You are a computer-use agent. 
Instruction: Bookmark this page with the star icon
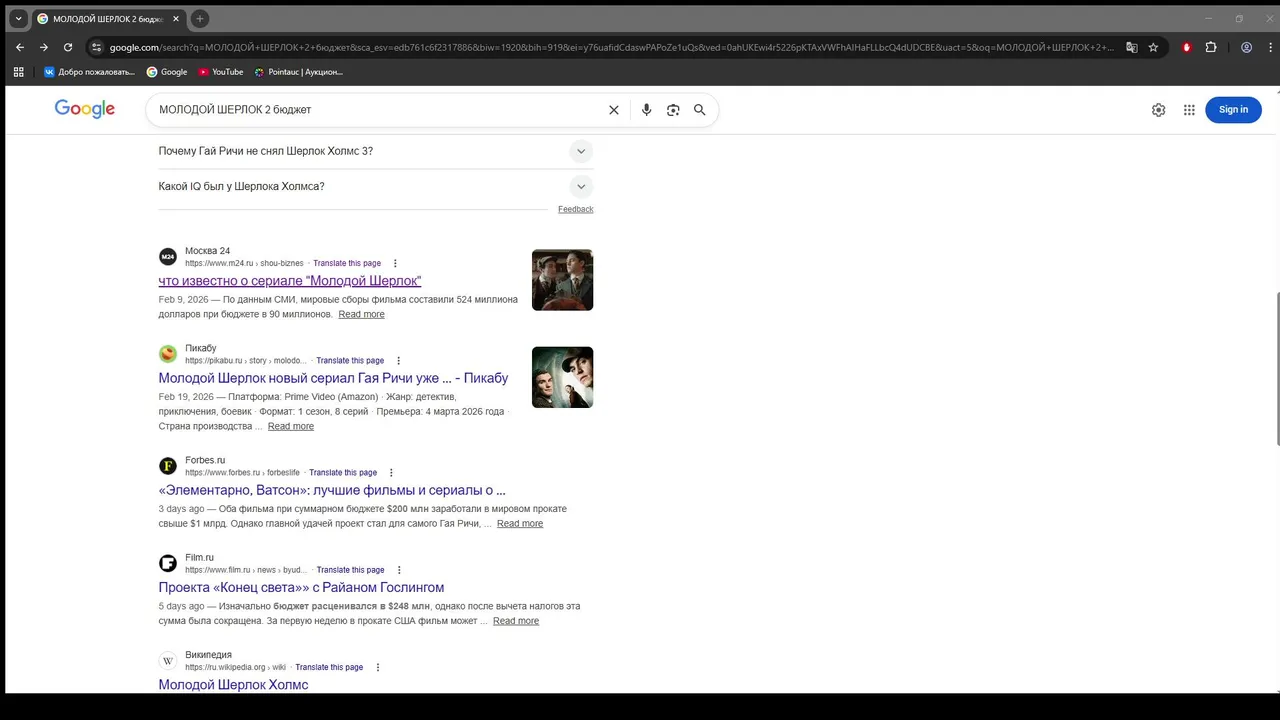[1153, 47]
